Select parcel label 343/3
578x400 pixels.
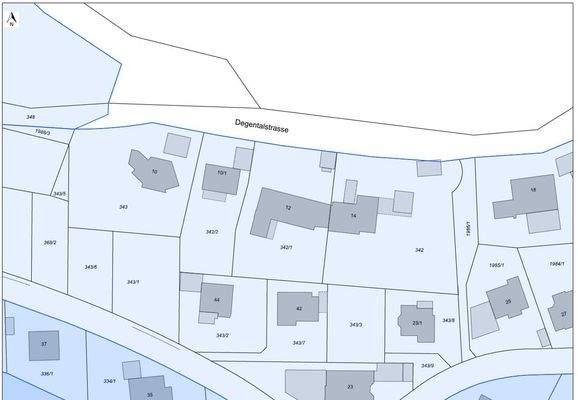356,325
